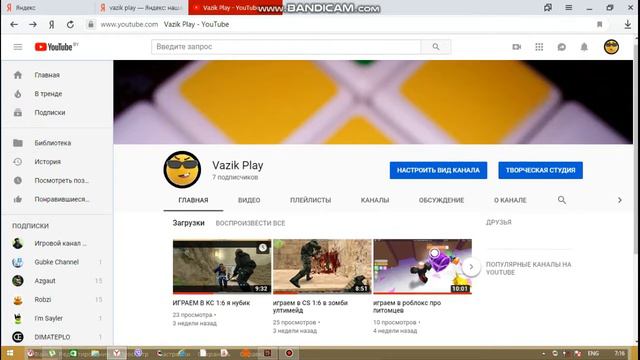Open browser downloads arrow icon
Screen dimensions: 640x360
(628, 24)
